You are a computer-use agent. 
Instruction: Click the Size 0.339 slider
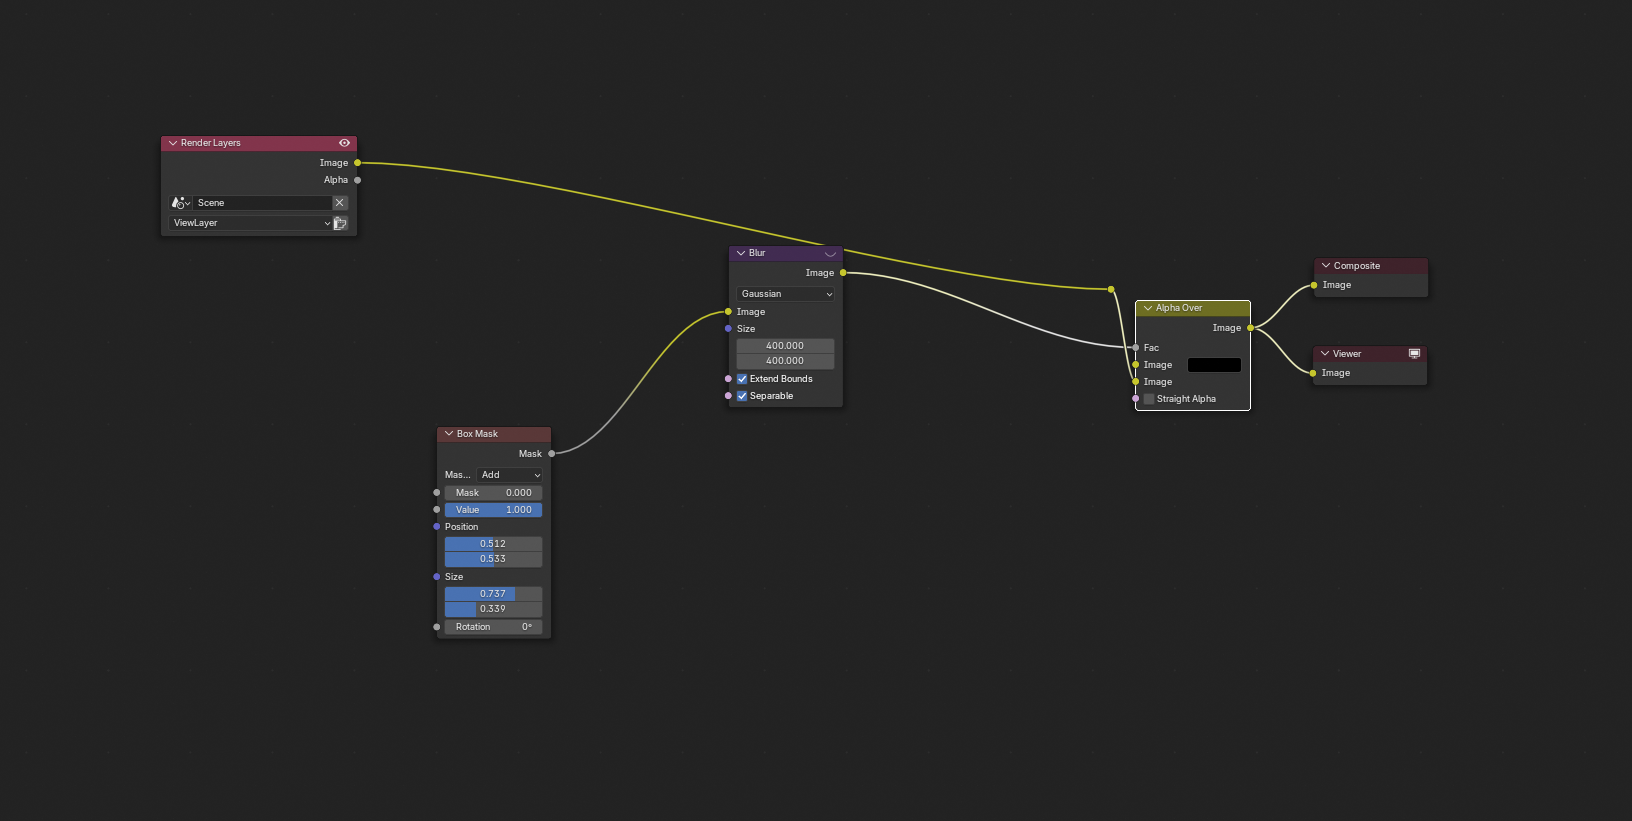coord(494,609)
